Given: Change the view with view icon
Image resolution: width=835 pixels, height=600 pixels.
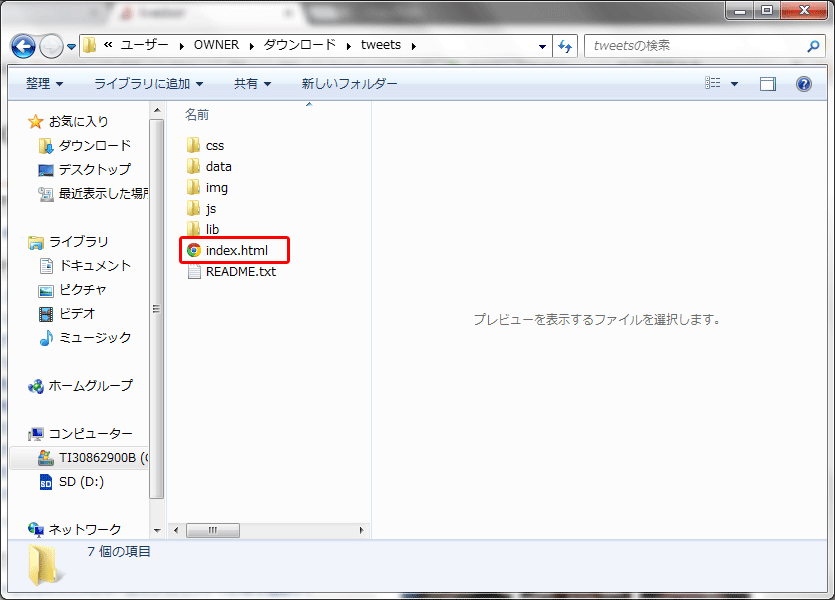Looking at the screenshot, I should (713, 83).
